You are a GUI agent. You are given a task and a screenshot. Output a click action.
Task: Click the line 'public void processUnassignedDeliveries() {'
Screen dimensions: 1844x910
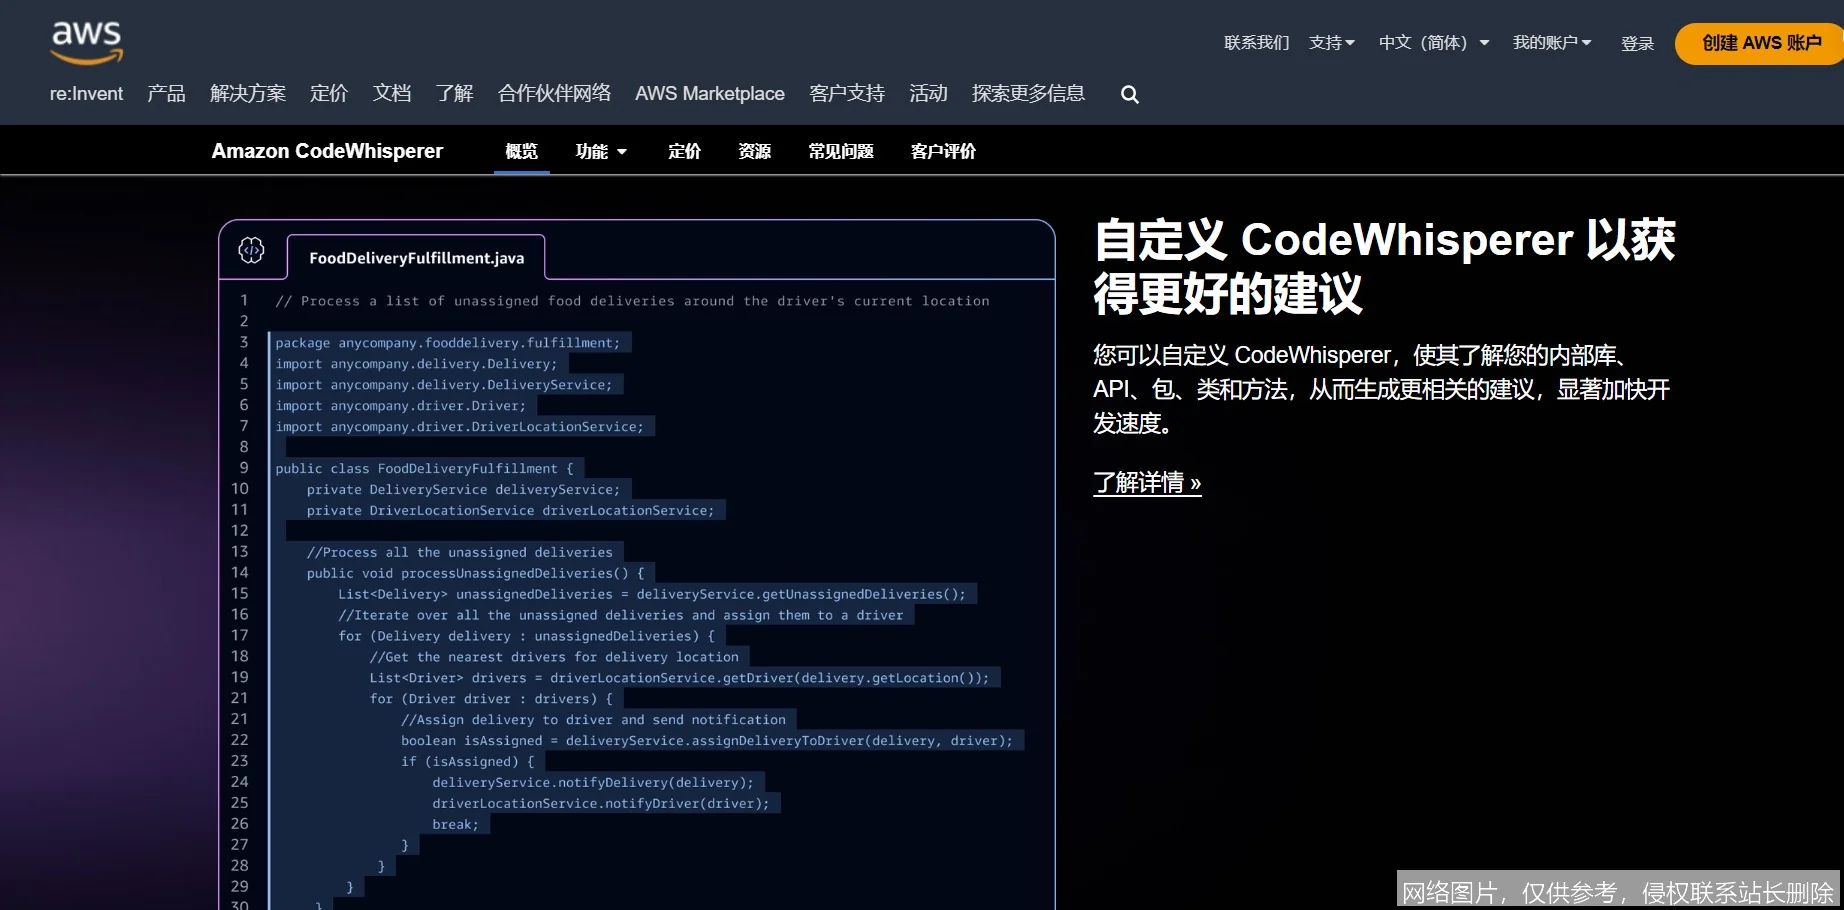pyautogui.click(x=475, y=573)
